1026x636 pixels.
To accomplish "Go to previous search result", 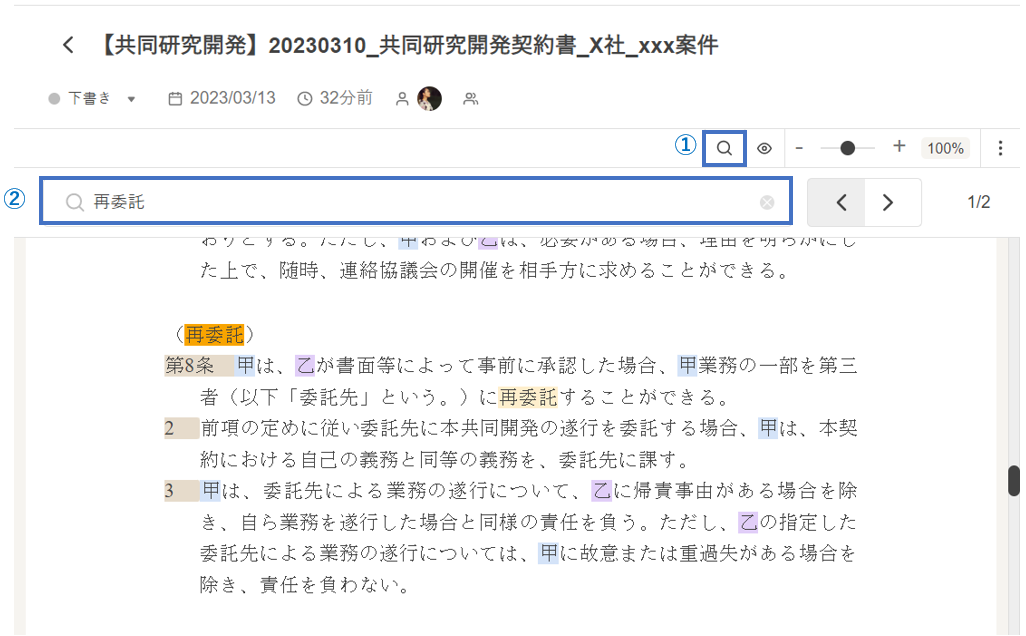I will click(x=841, y=202).
